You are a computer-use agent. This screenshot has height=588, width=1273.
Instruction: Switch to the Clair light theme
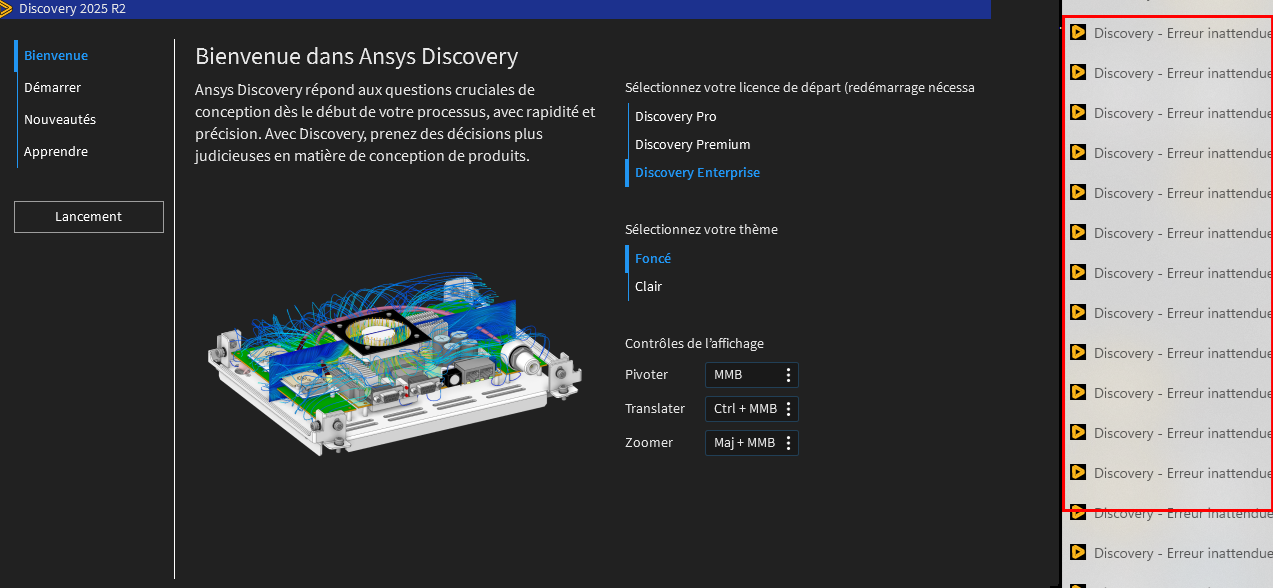pos(648,287)
